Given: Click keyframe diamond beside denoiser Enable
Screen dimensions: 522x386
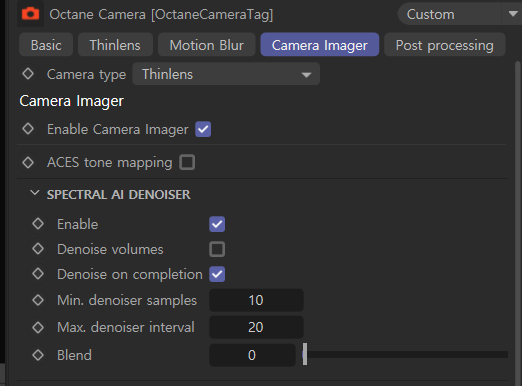Looking at the screenshot, I should 38,224.
